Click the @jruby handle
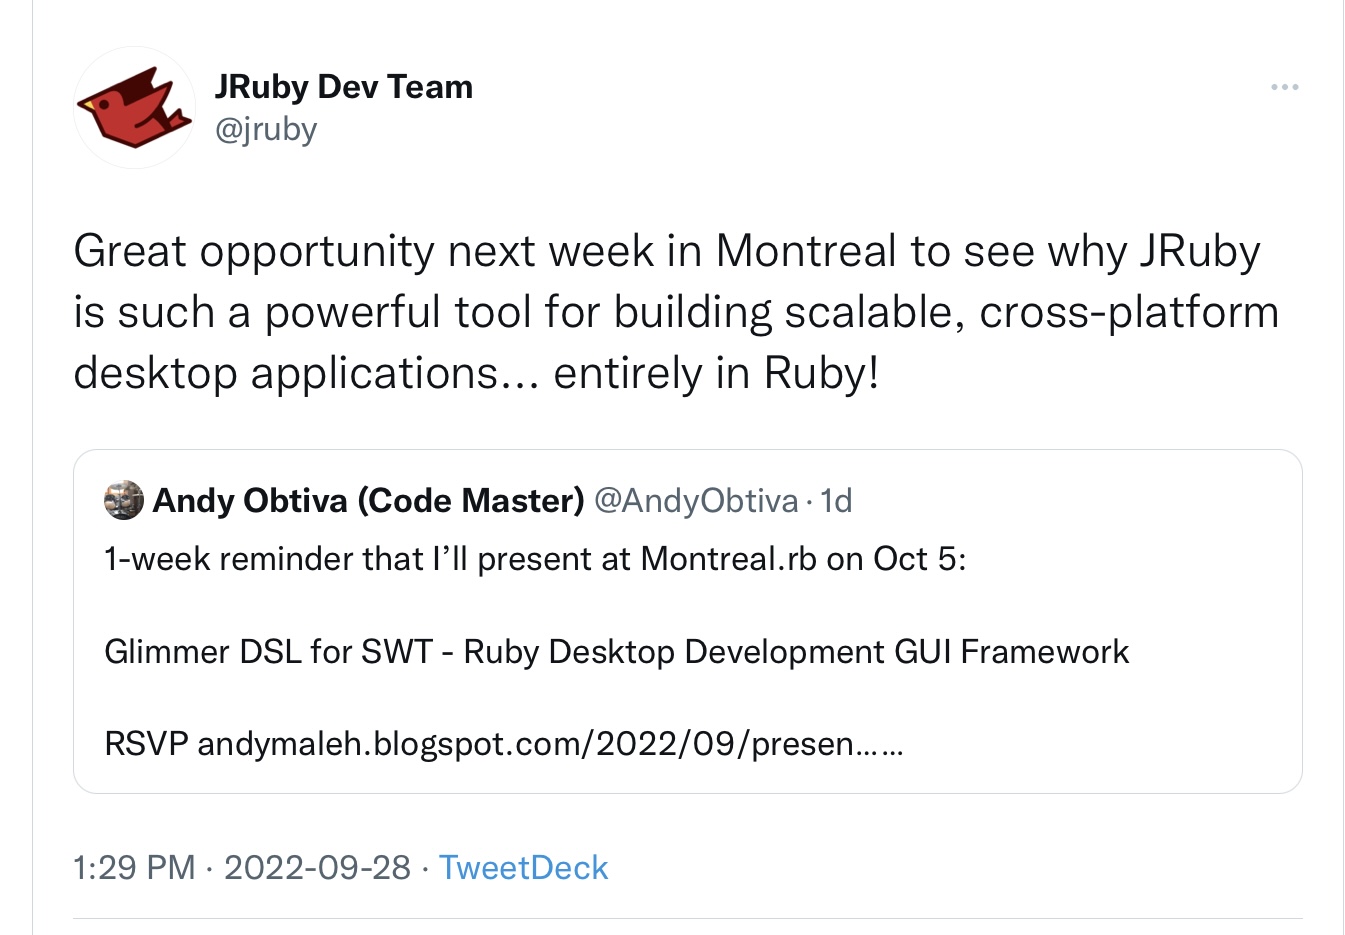1345x935 pixels. [x=266, y=130]
